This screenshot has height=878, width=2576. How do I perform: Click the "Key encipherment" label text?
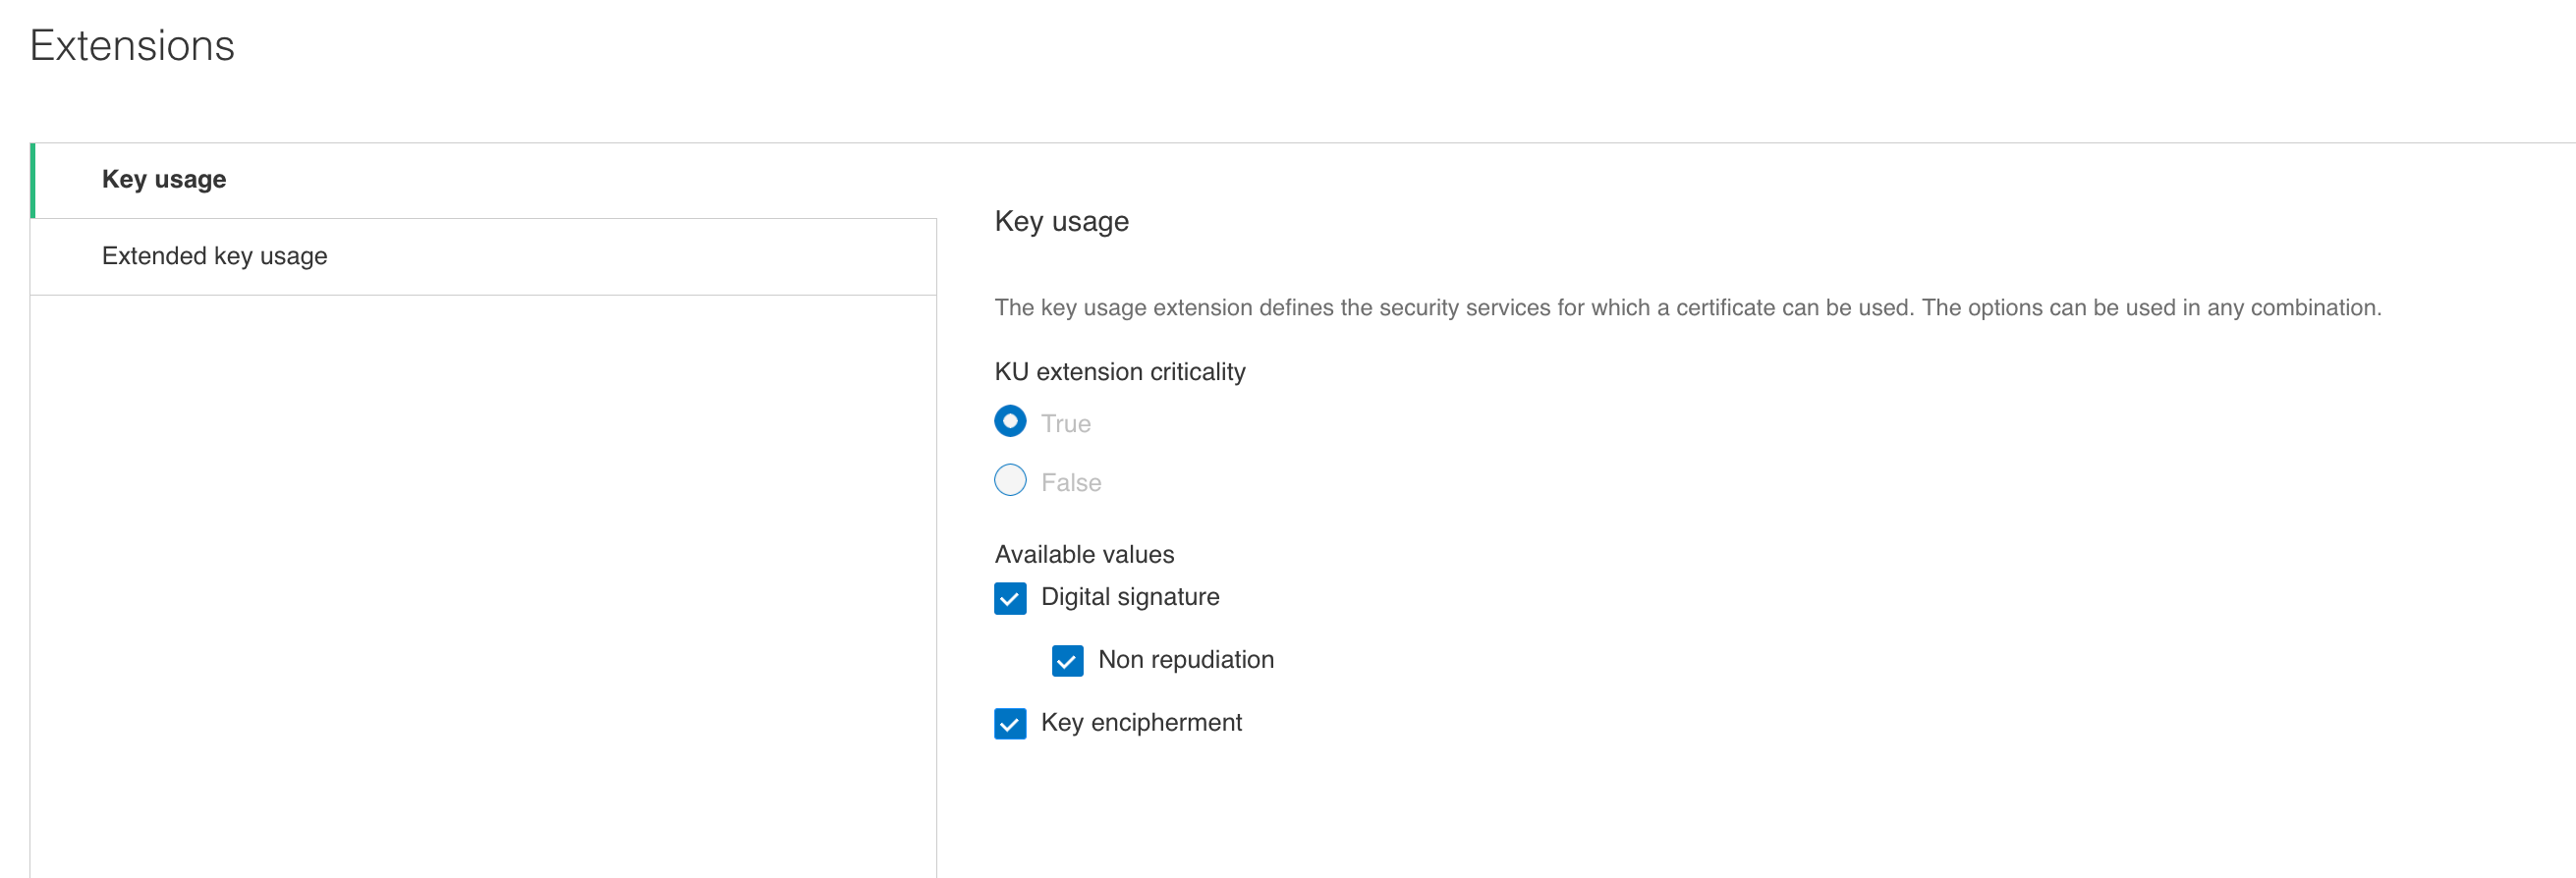pyautogui.click(x=1140, y=723)
